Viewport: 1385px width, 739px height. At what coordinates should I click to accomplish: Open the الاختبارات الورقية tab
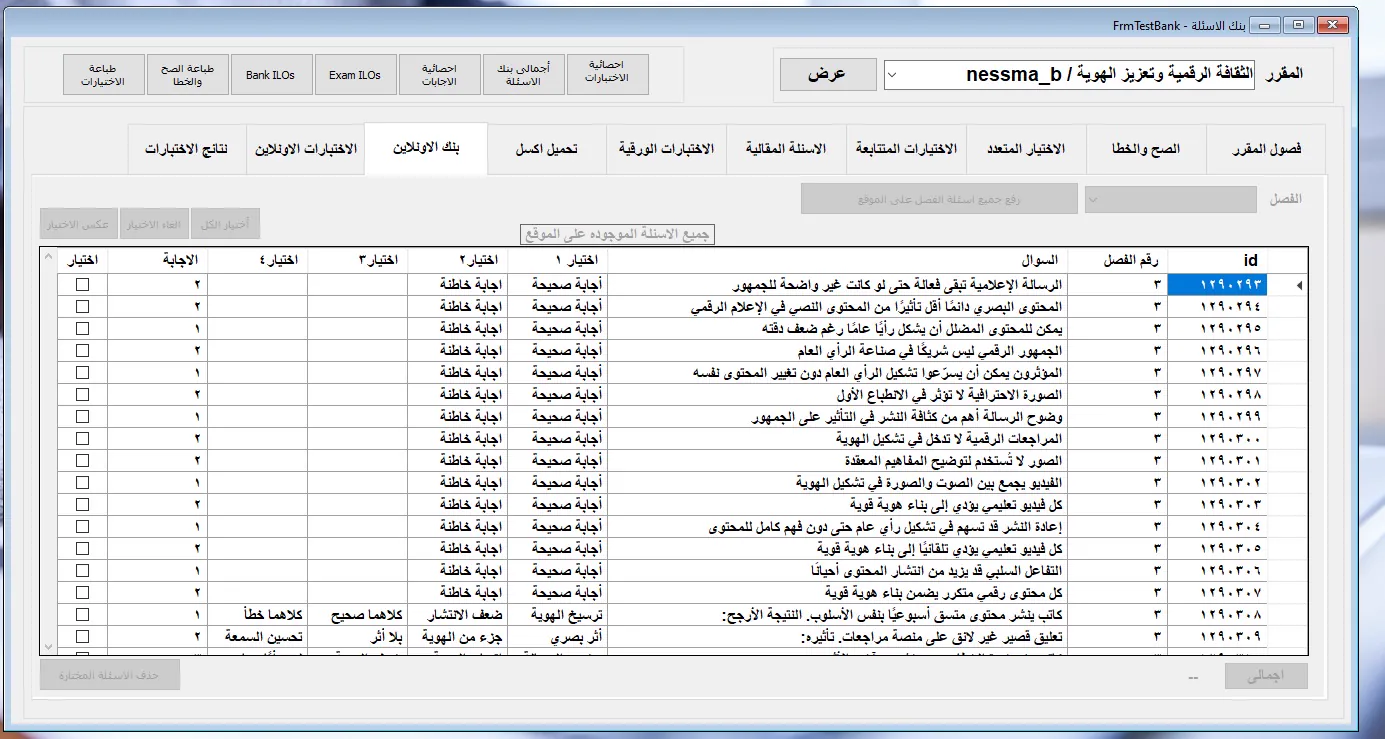tap(666, 149)
